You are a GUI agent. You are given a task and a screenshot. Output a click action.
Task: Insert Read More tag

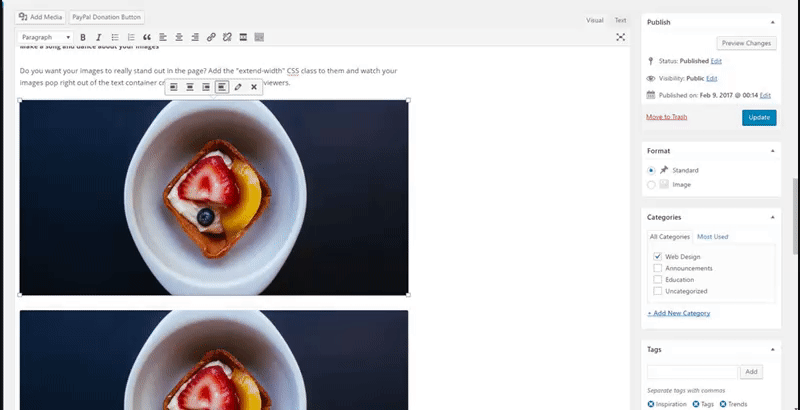(243, 37)
